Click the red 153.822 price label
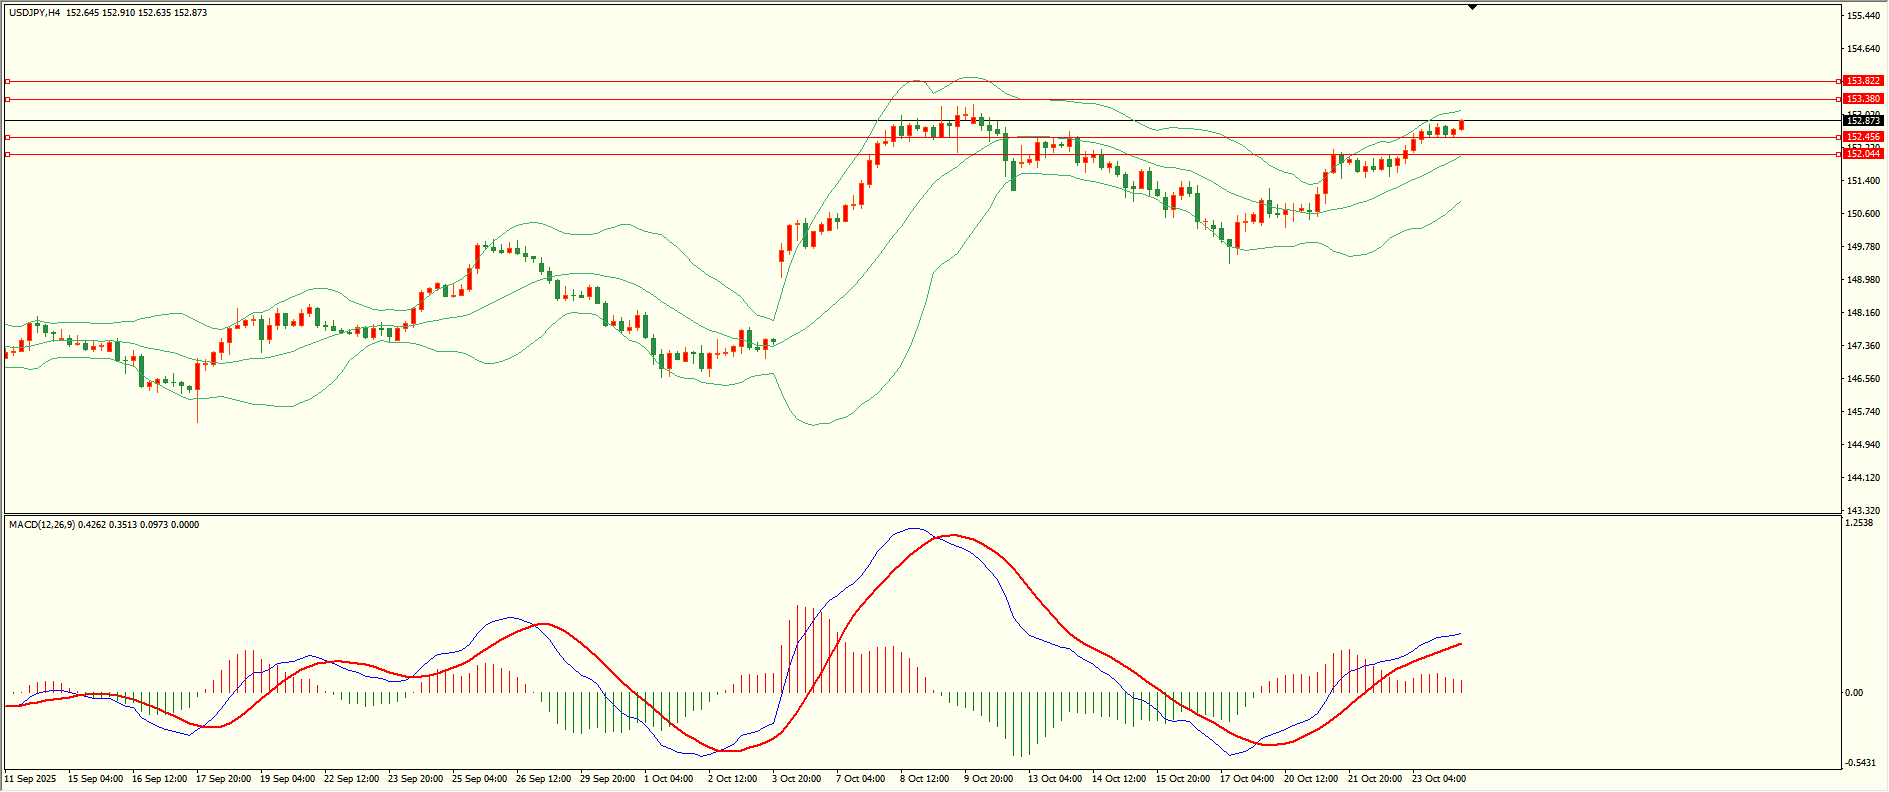 coord(1863,81)
